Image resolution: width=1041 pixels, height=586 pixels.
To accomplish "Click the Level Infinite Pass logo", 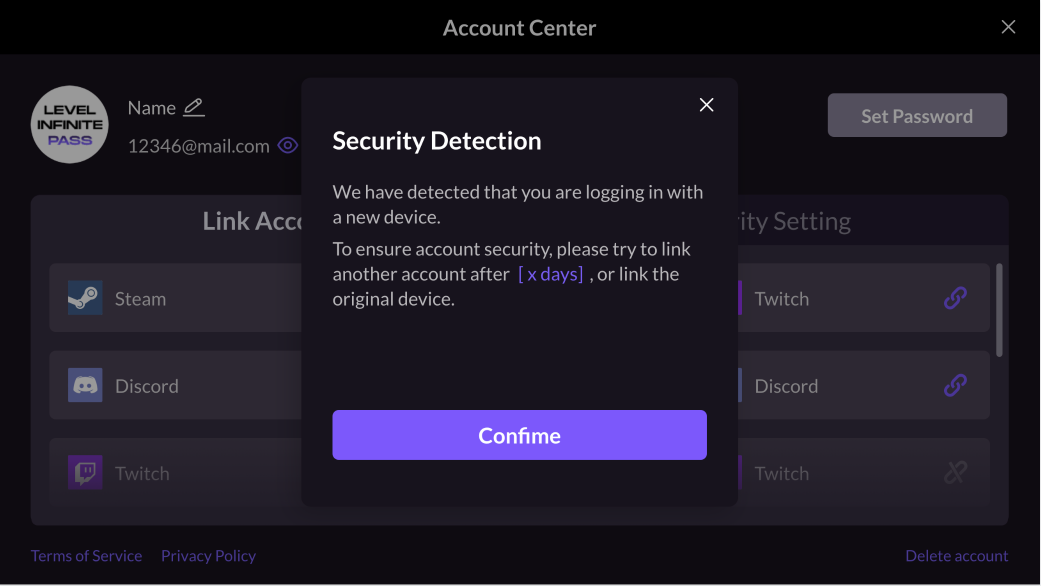I will click(x=69, y=124).
